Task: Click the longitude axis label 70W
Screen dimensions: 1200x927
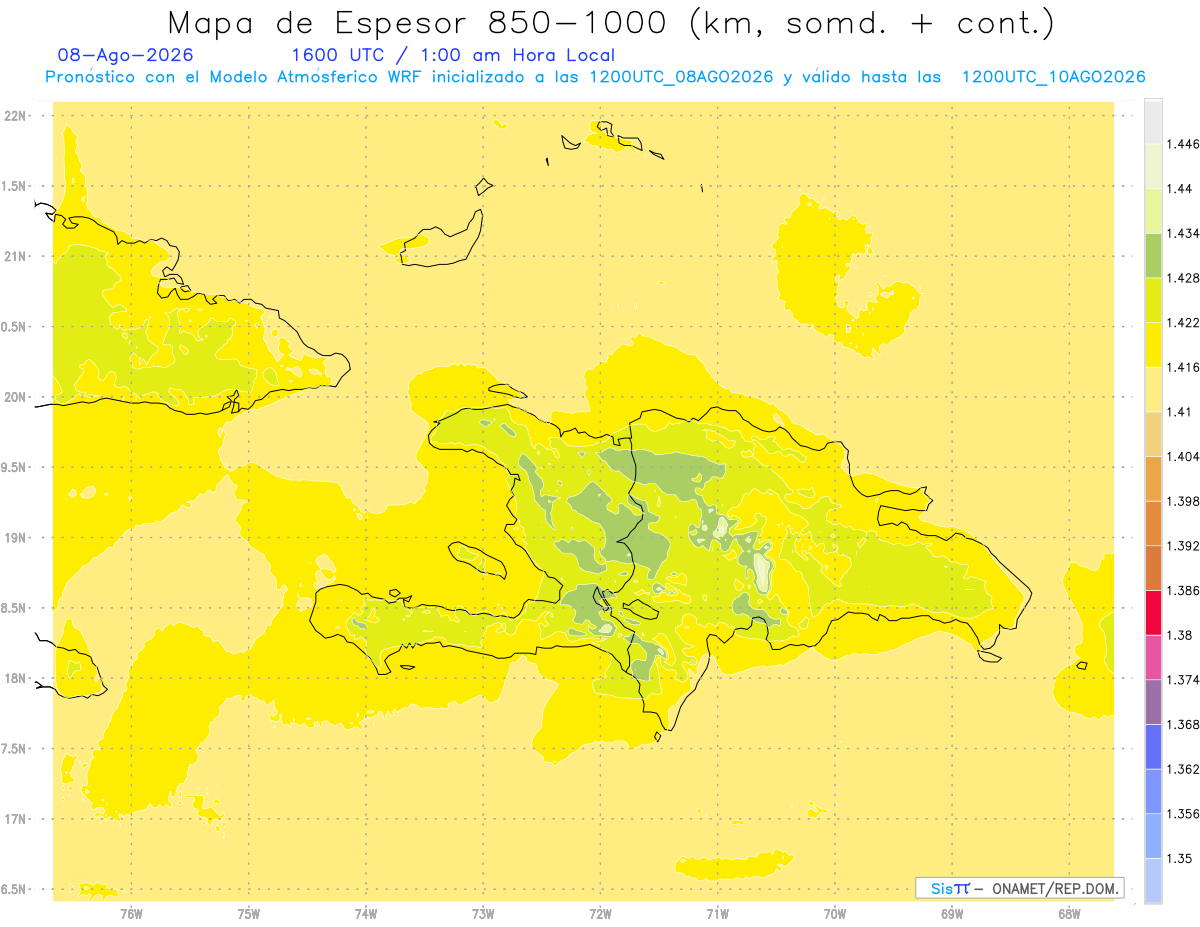Action: 835,913
